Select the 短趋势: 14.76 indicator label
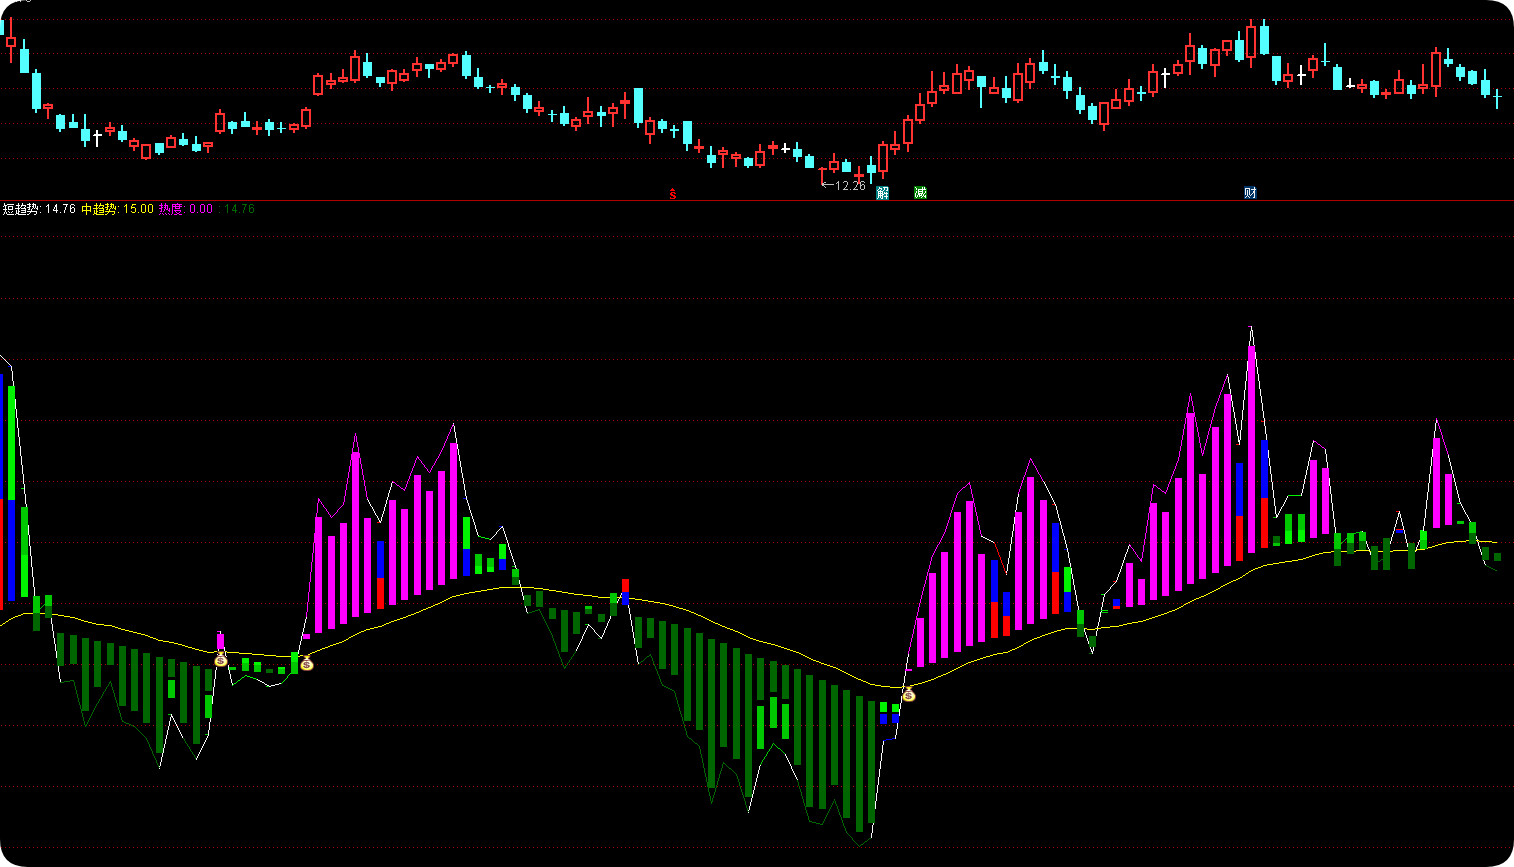The image size is (1514, 867). pyautogui.click(x=39, y=209)
